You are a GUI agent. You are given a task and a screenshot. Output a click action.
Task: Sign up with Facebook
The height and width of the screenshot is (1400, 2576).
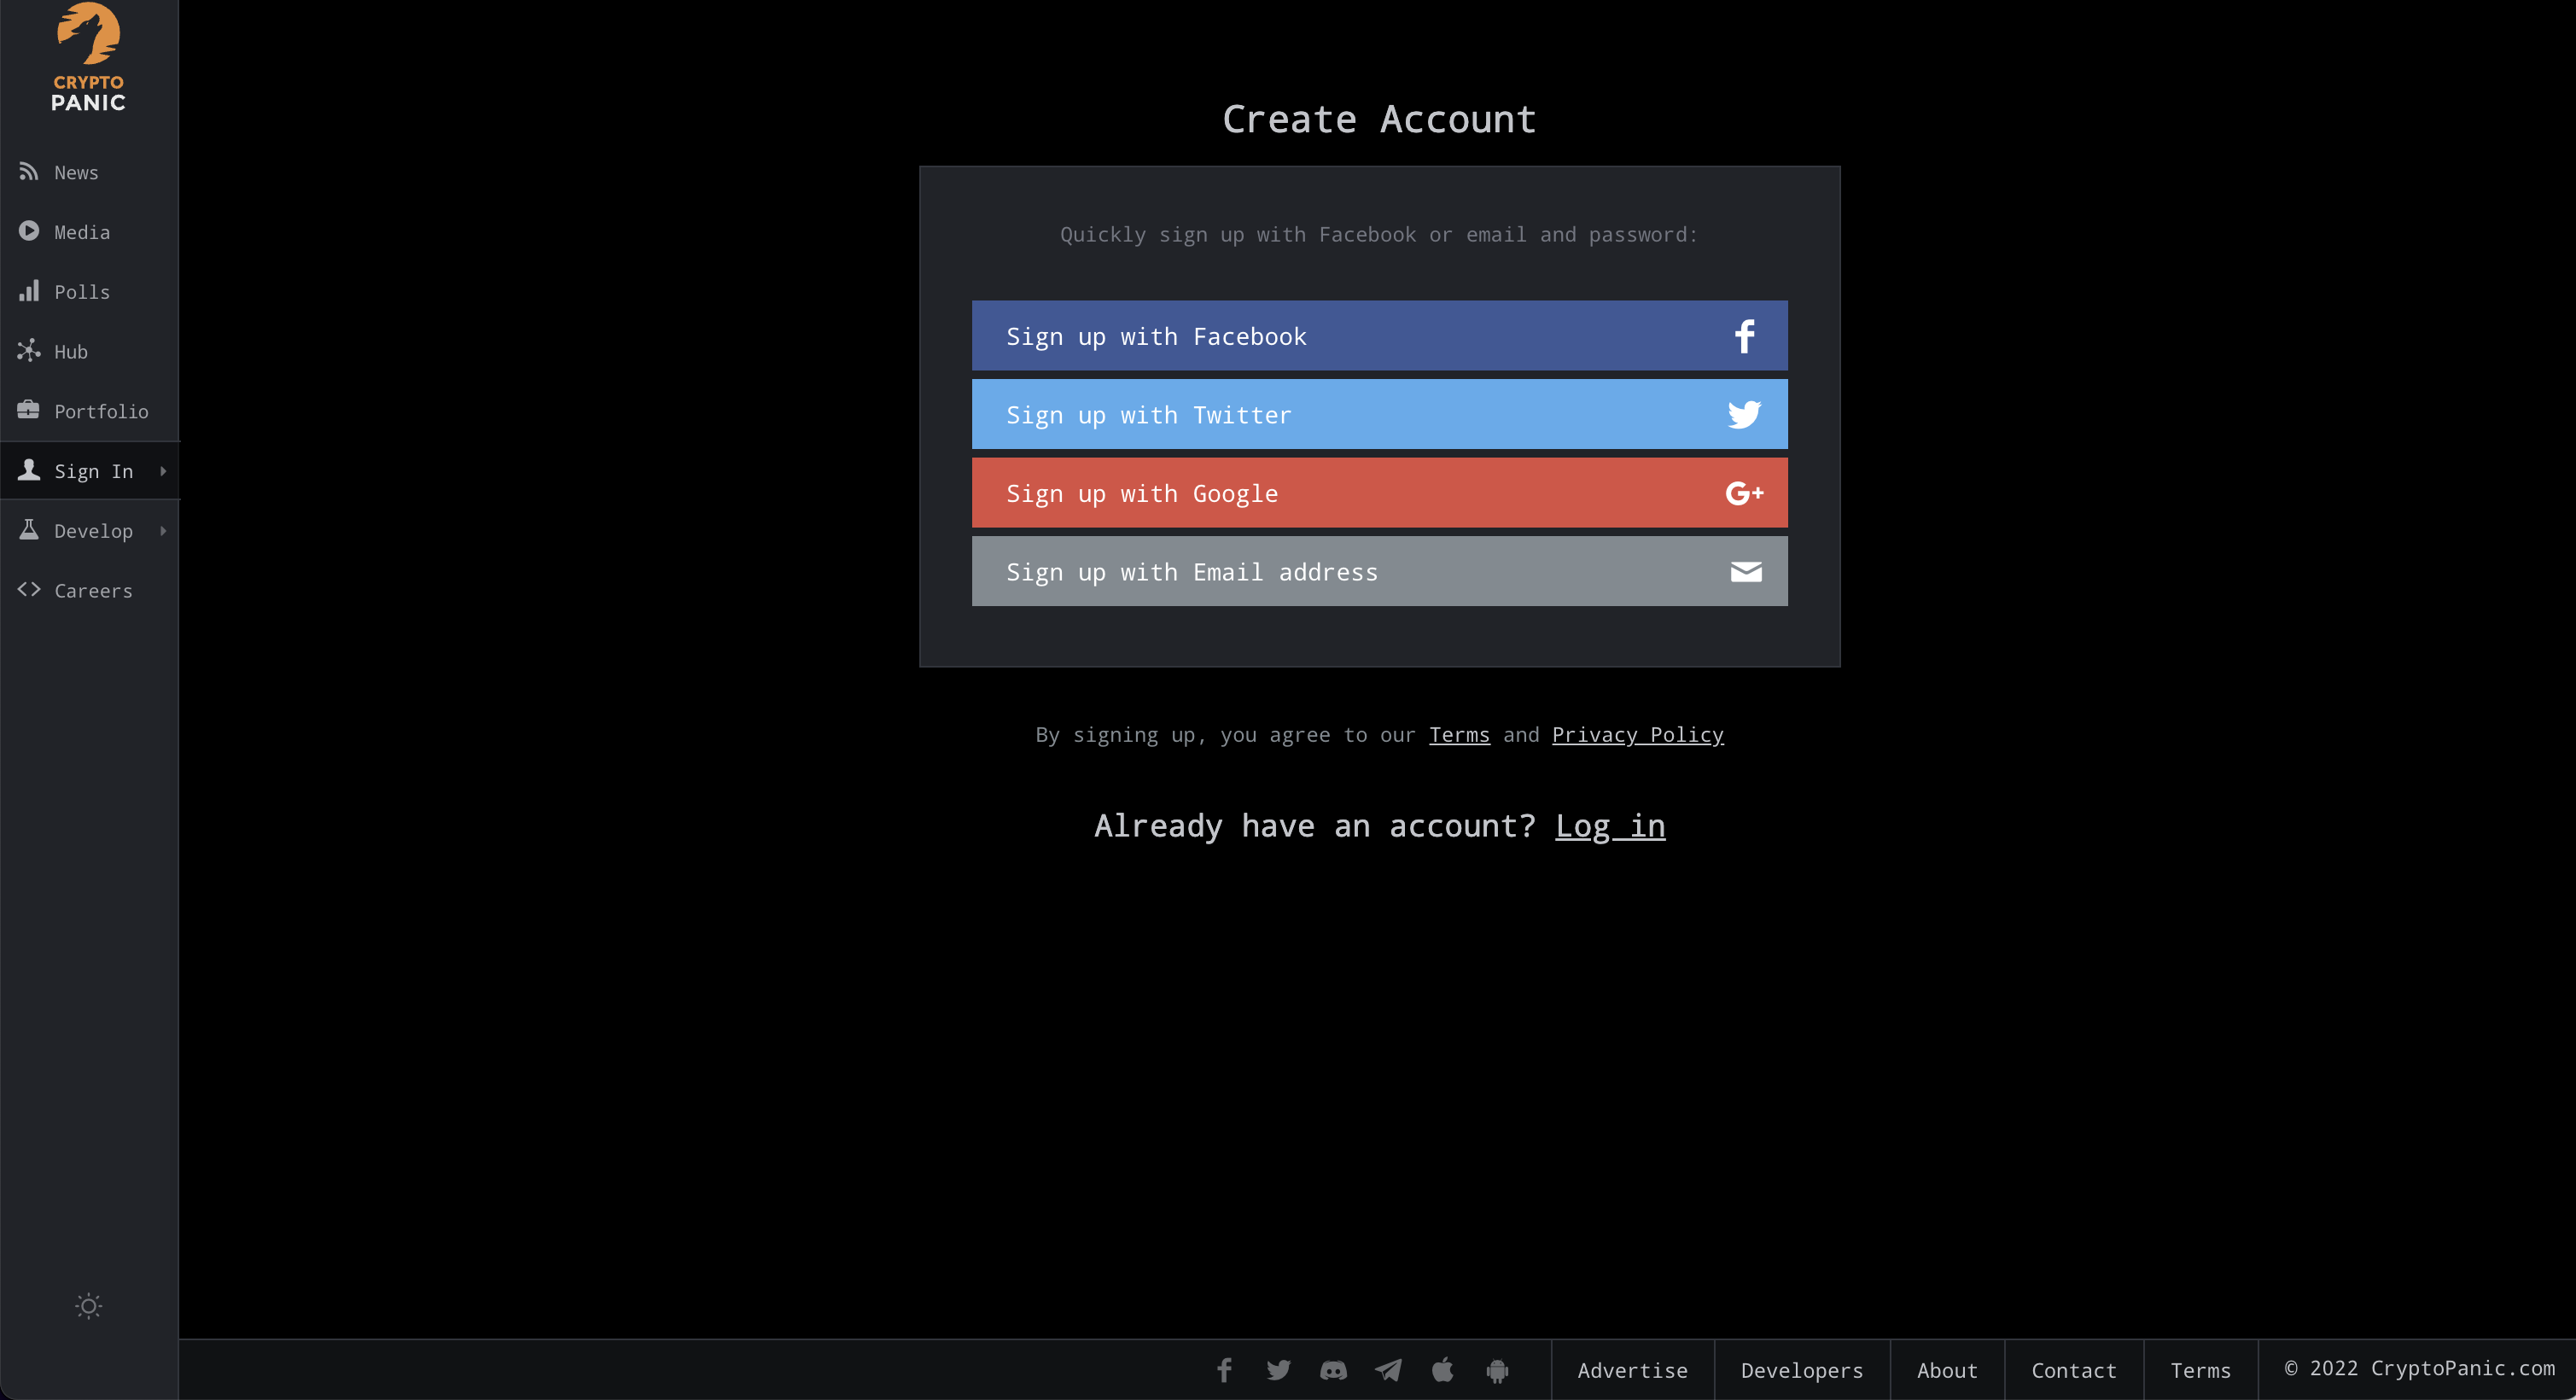coord(1379,336)
